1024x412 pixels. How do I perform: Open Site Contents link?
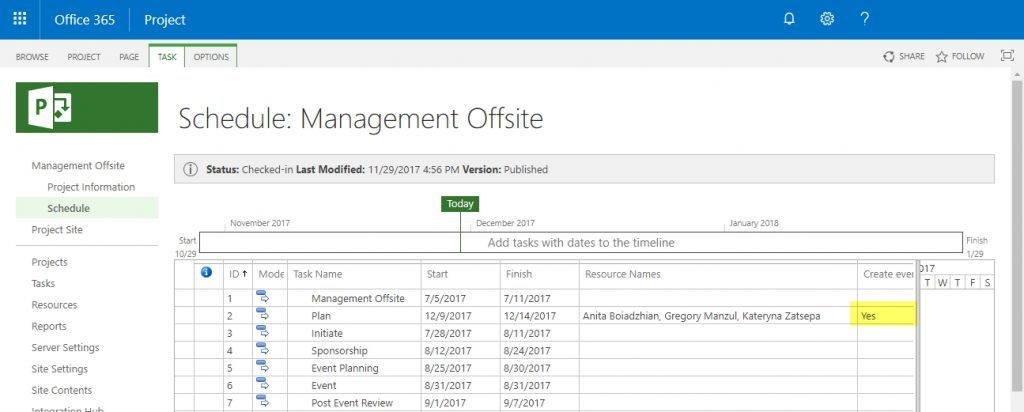61,390
